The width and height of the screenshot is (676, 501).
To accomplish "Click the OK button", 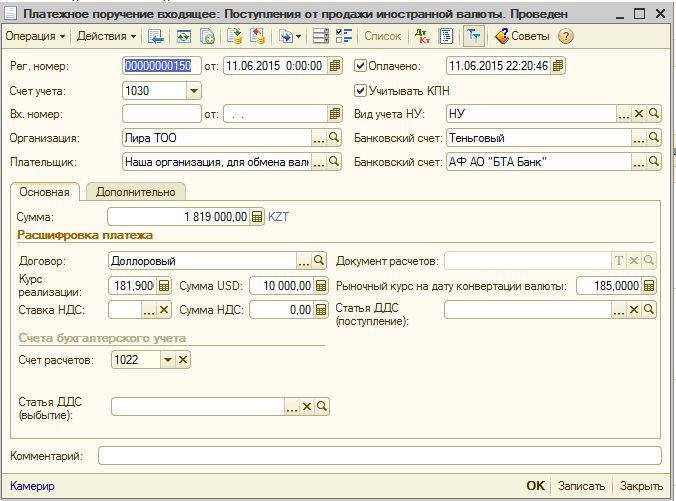I will coord(535,486).
